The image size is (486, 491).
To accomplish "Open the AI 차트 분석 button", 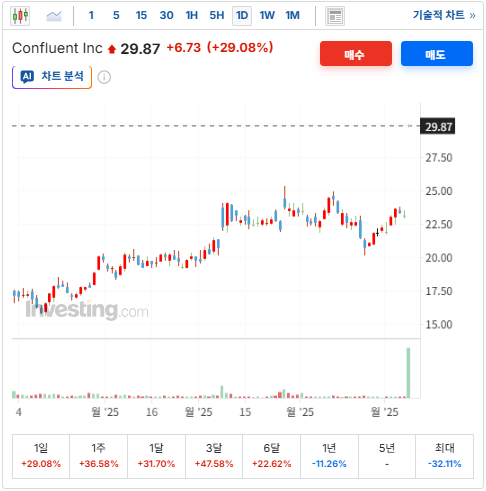I will tap(52, 77).
